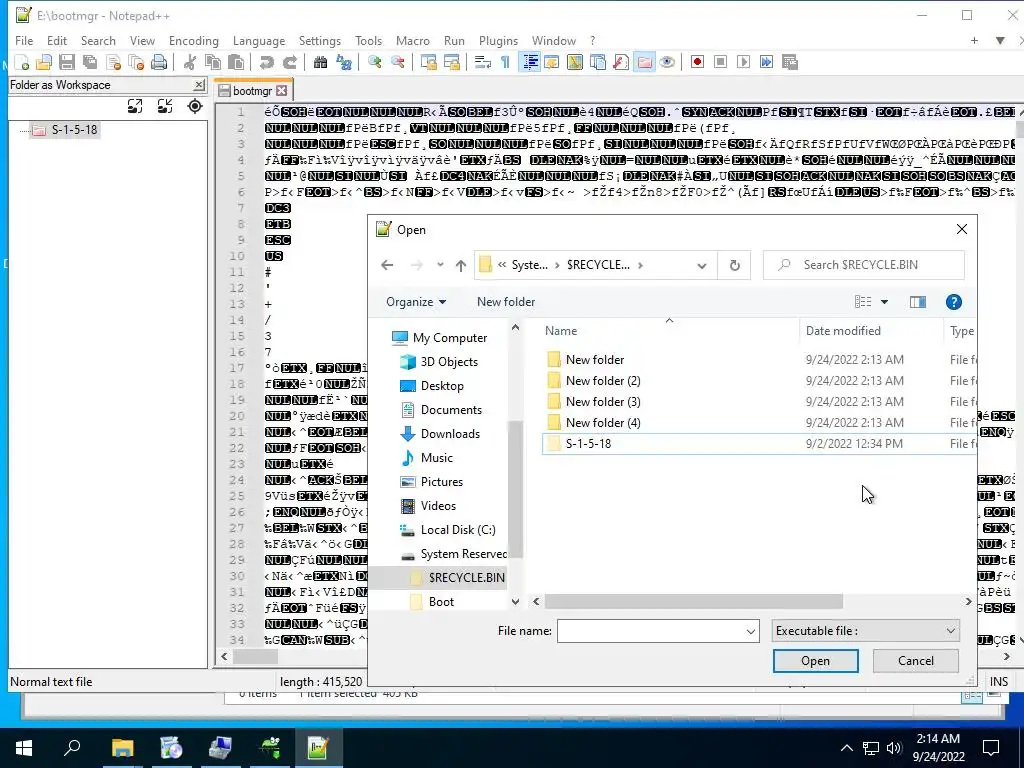Click the Close All toolbar icon
Screen dimensions: 1024x768
pos(136,62)
